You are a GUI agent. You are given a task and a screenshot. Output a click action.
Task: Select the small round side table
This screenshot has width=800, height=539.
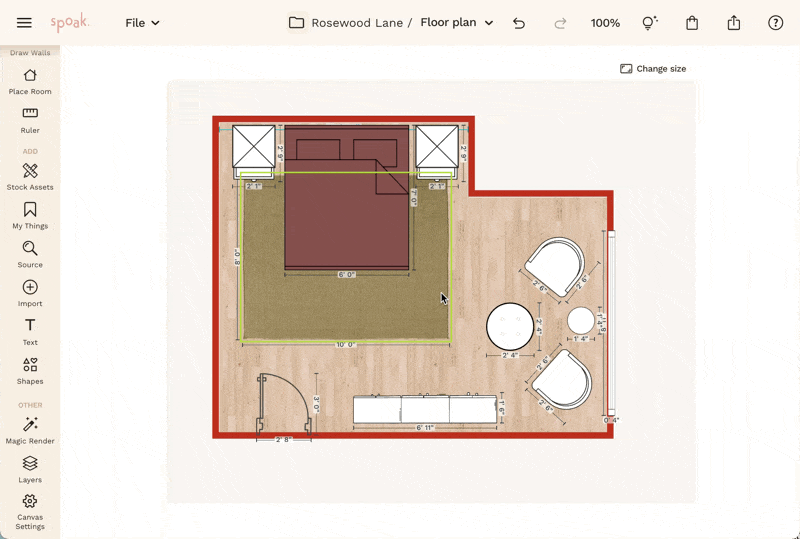coord(581,321)
